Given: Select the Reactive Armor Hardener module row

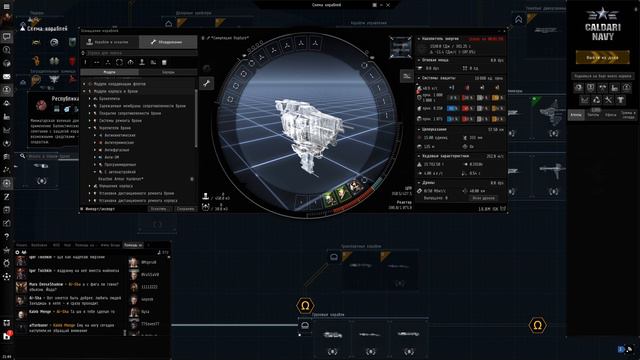Looking at the screenshot, I should (x=139, y=179).
